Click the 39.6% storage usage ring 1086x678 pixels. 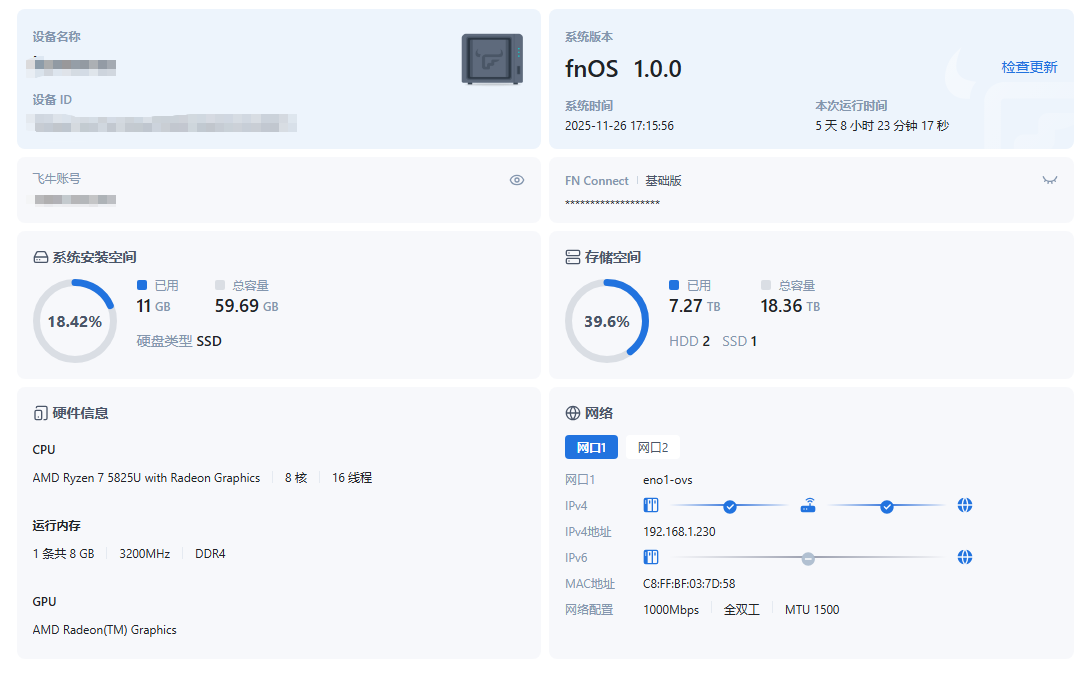pos(607,321)
